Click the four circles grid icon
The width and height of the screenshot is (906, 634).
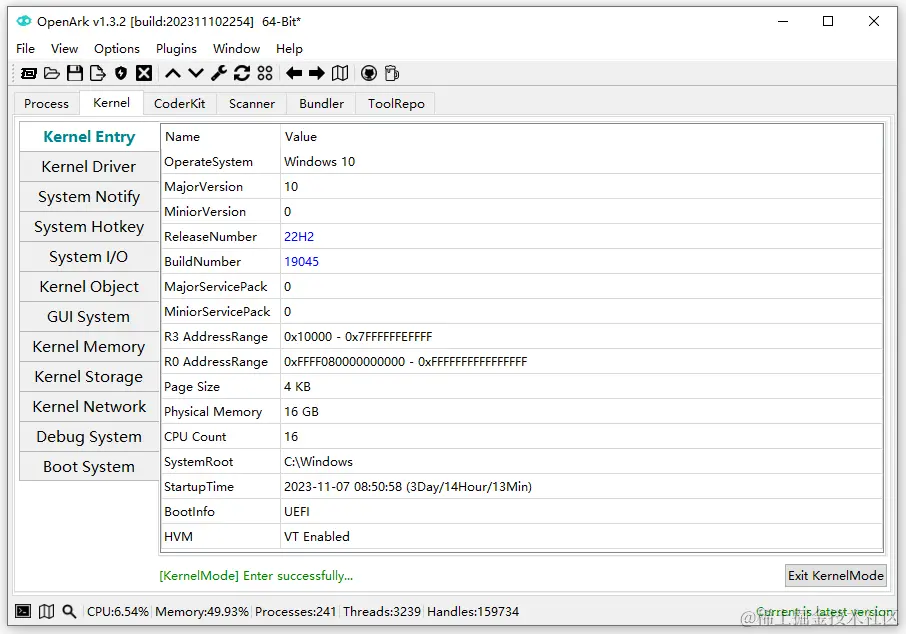pos(265,73)
